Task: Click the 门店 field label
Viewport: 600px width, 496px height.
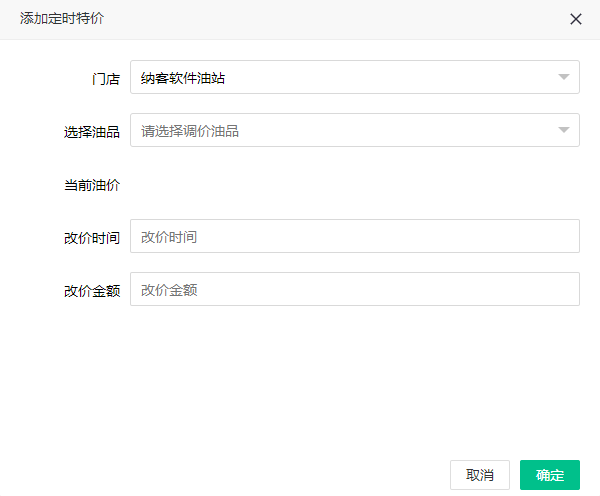Action: tap(105, 78)
